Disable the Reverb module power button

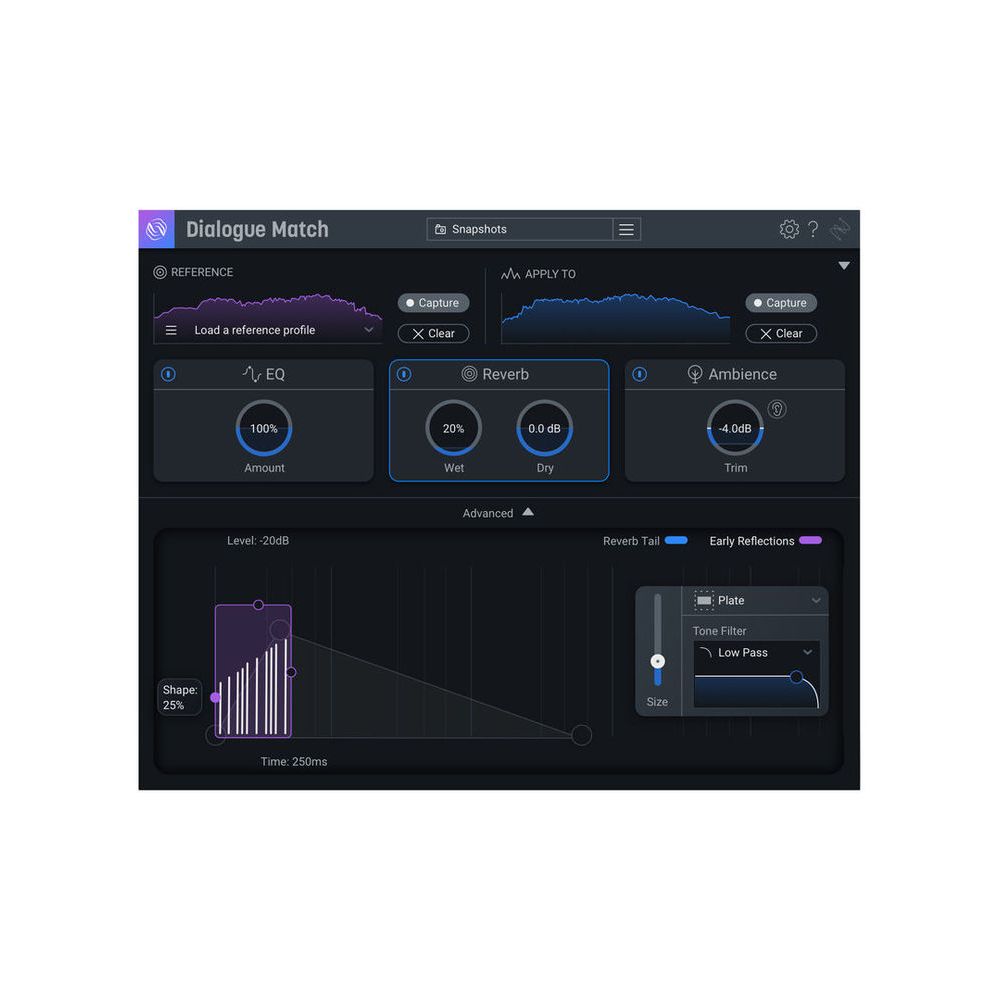(404, 374)
